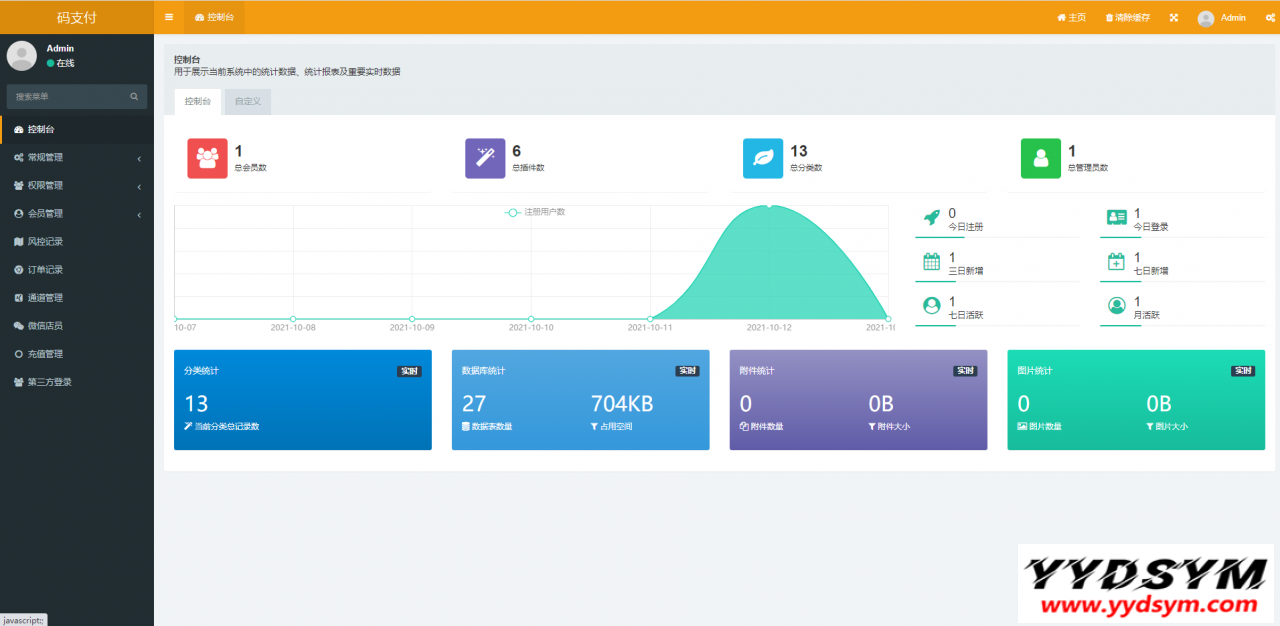Click the red 总会员数 members icon
The height and width of the screenshot is (626, 1280).
click(x=207, y=158)
